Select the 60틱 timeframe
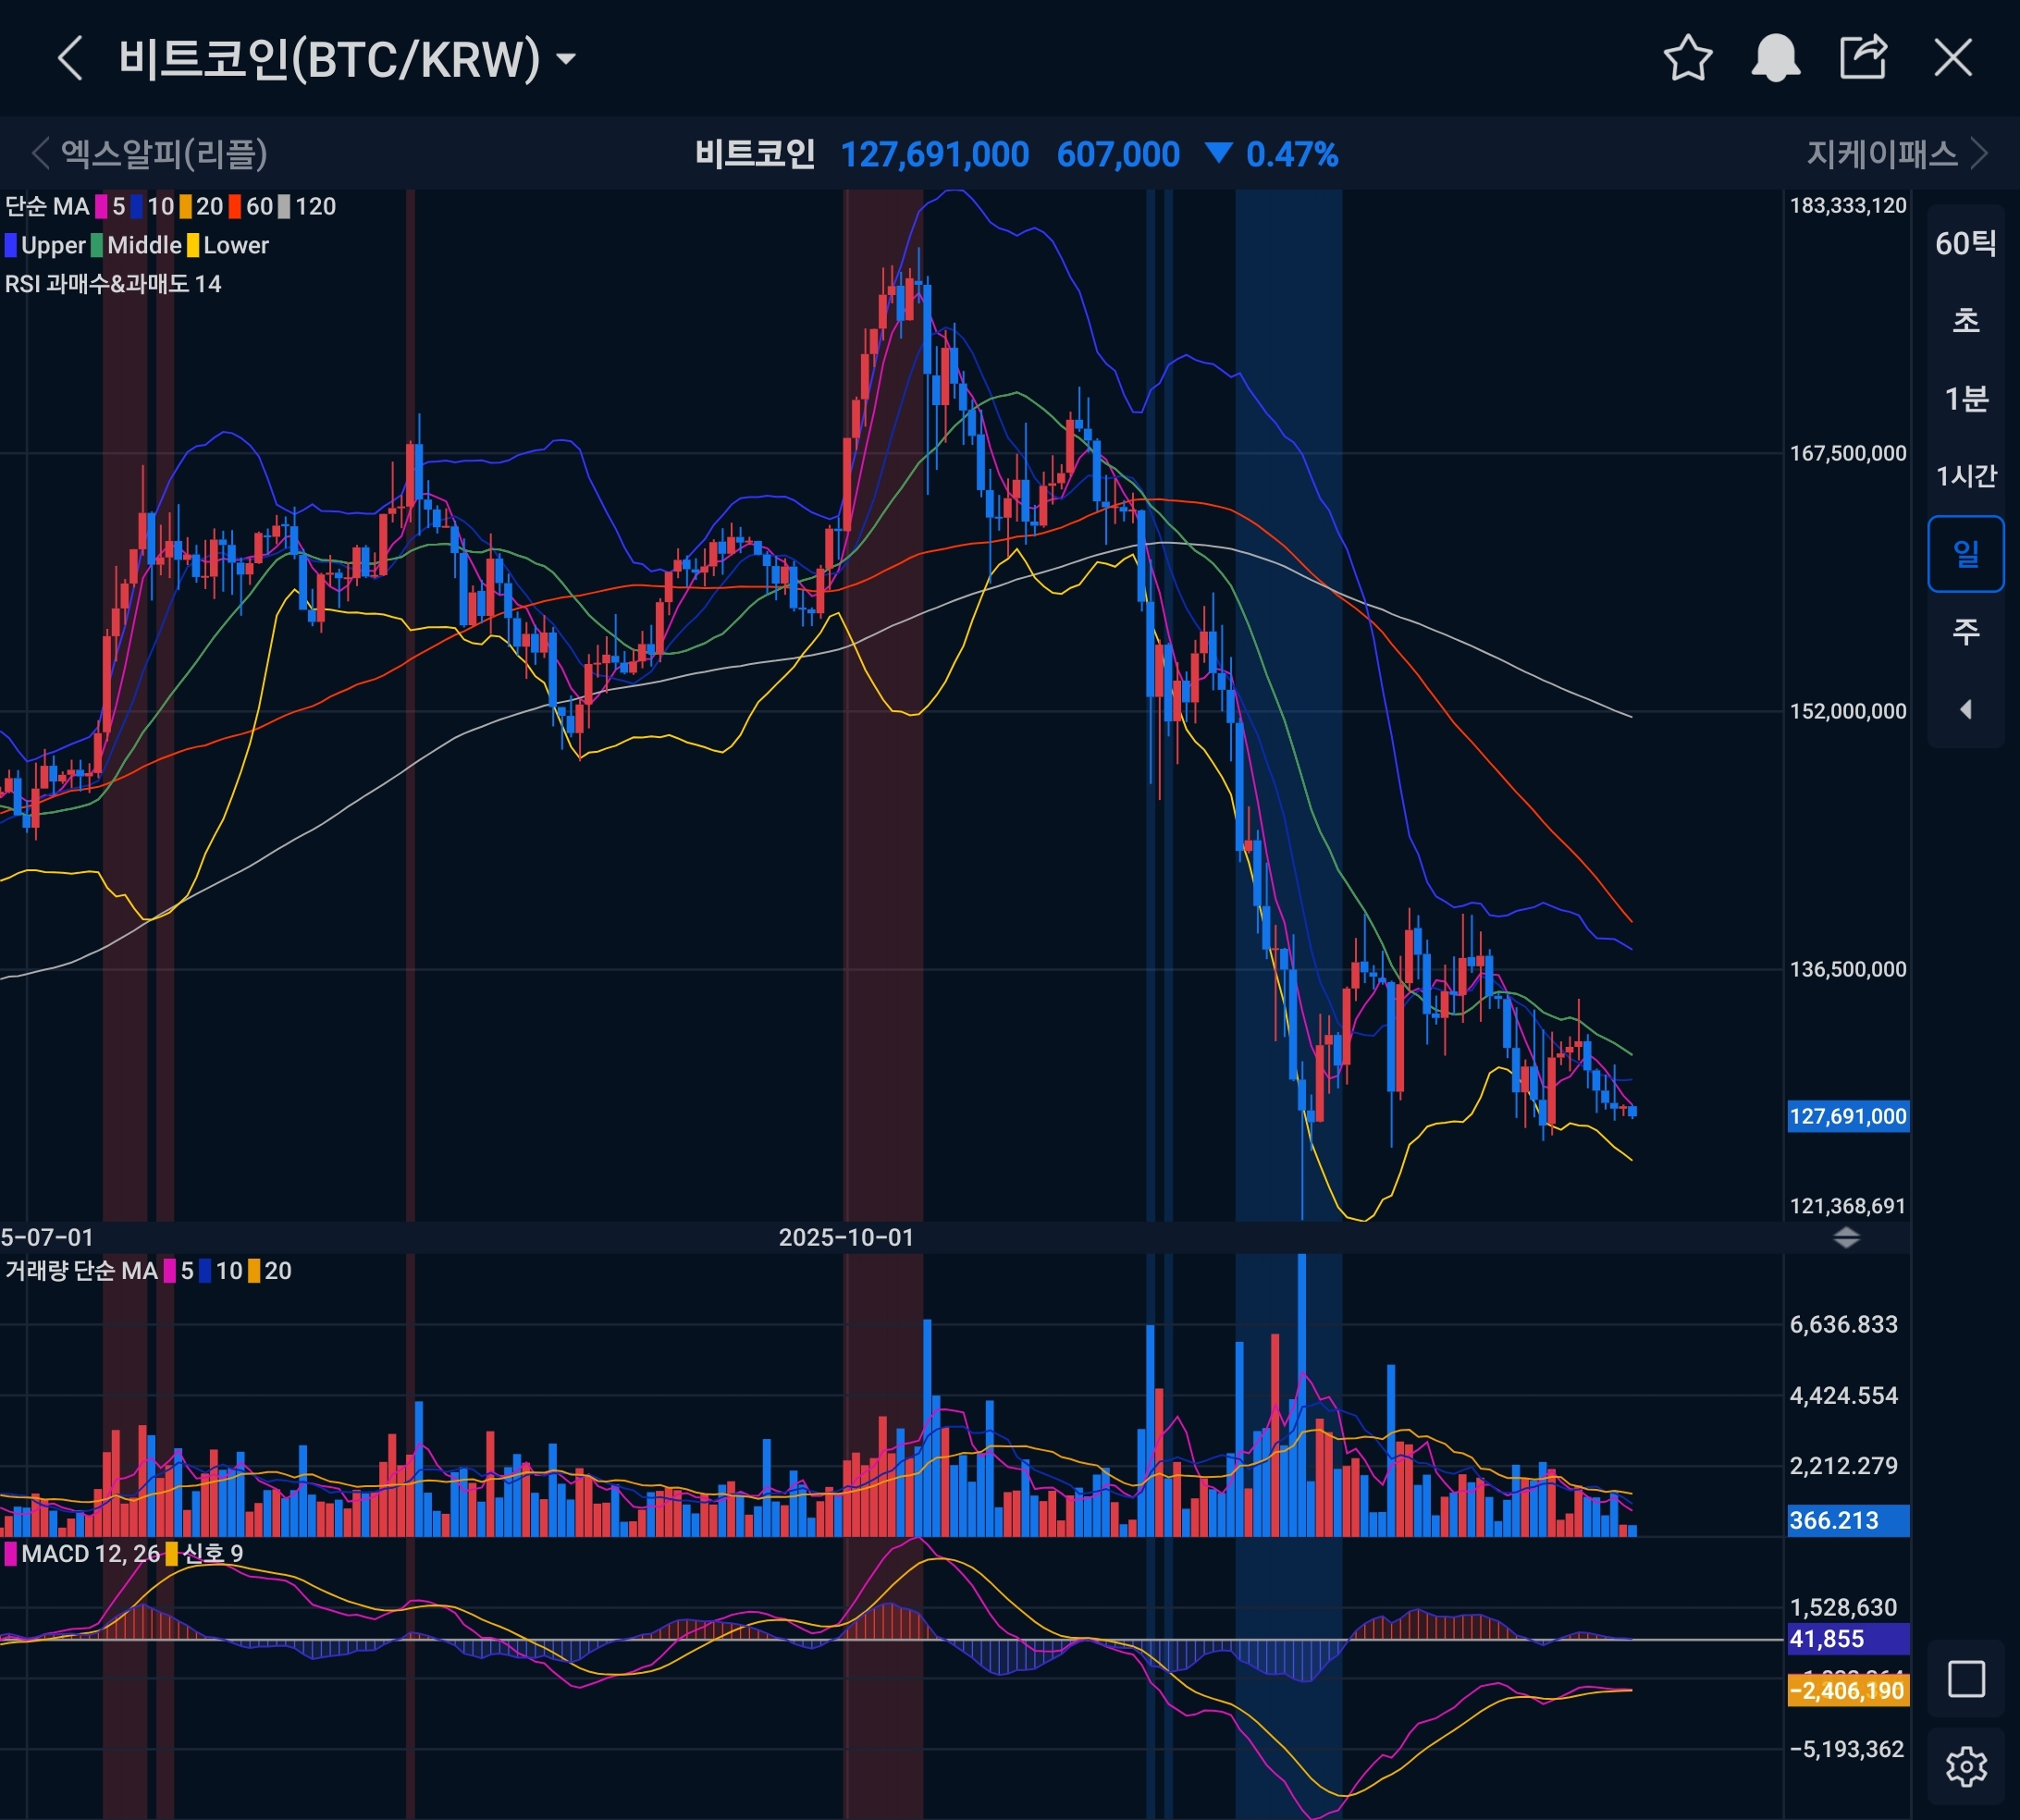The height and width of the screenshot is (1820, 2020). (x=1966, y=243)
